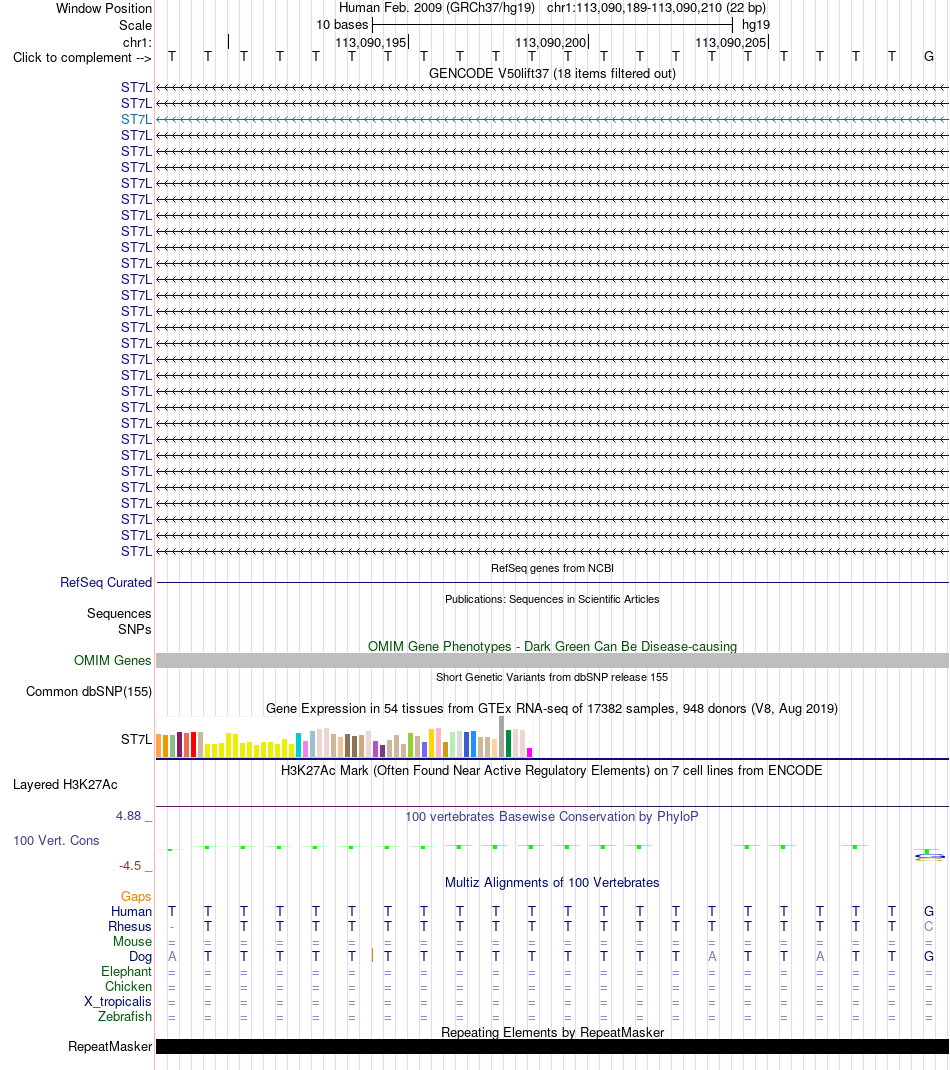The height and width of the screenshot is (1070, 950).
Task: Open the OMIM Gene Phenotypes track title
Action: click(x=552, y=646)
